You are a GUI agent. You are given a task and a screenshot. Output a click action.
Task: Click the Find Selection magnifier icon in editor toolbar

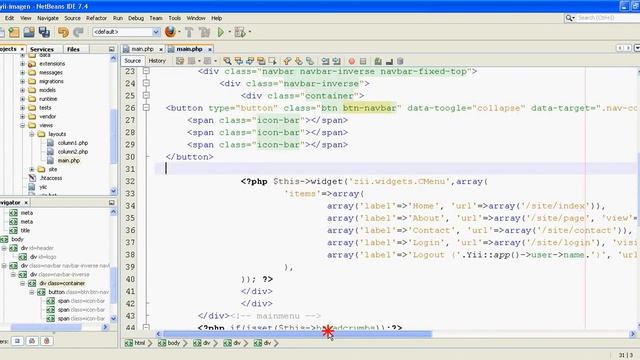point(227,61)
